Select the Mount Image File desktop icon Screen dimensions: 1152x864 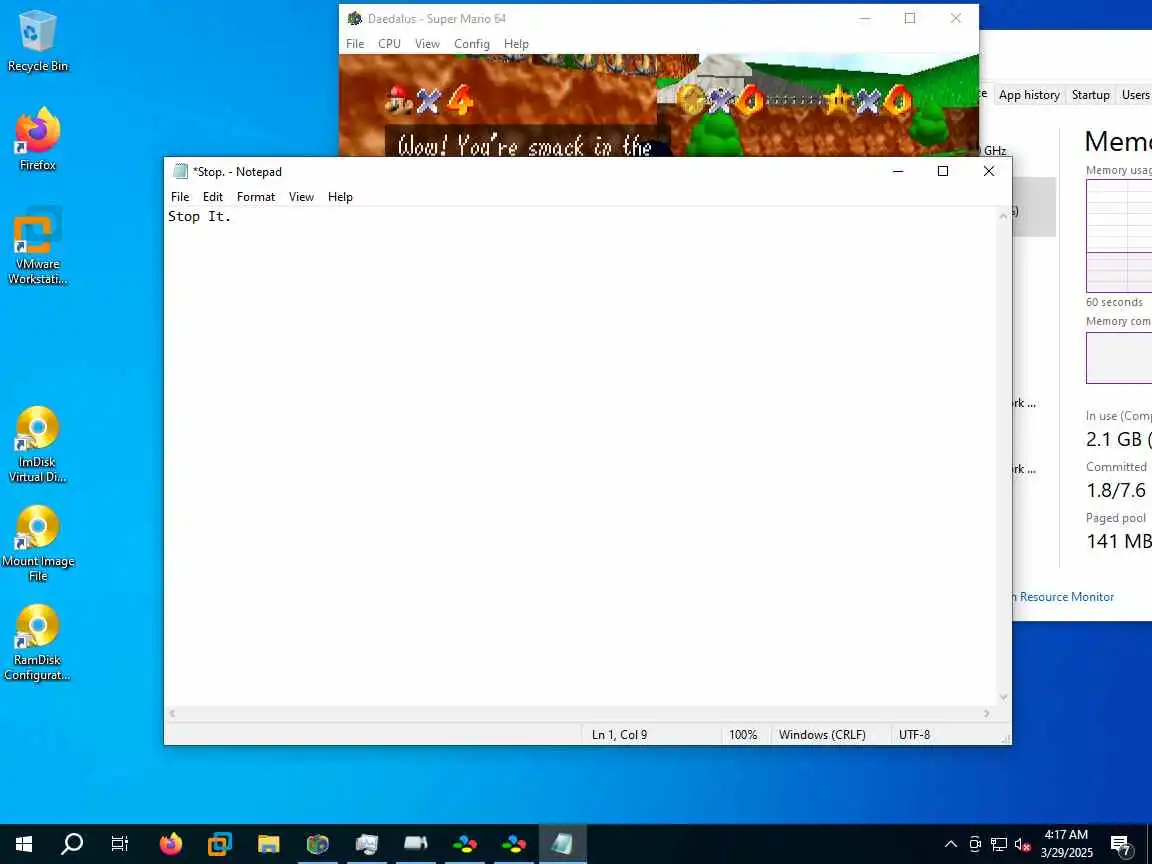pos(37,544)
